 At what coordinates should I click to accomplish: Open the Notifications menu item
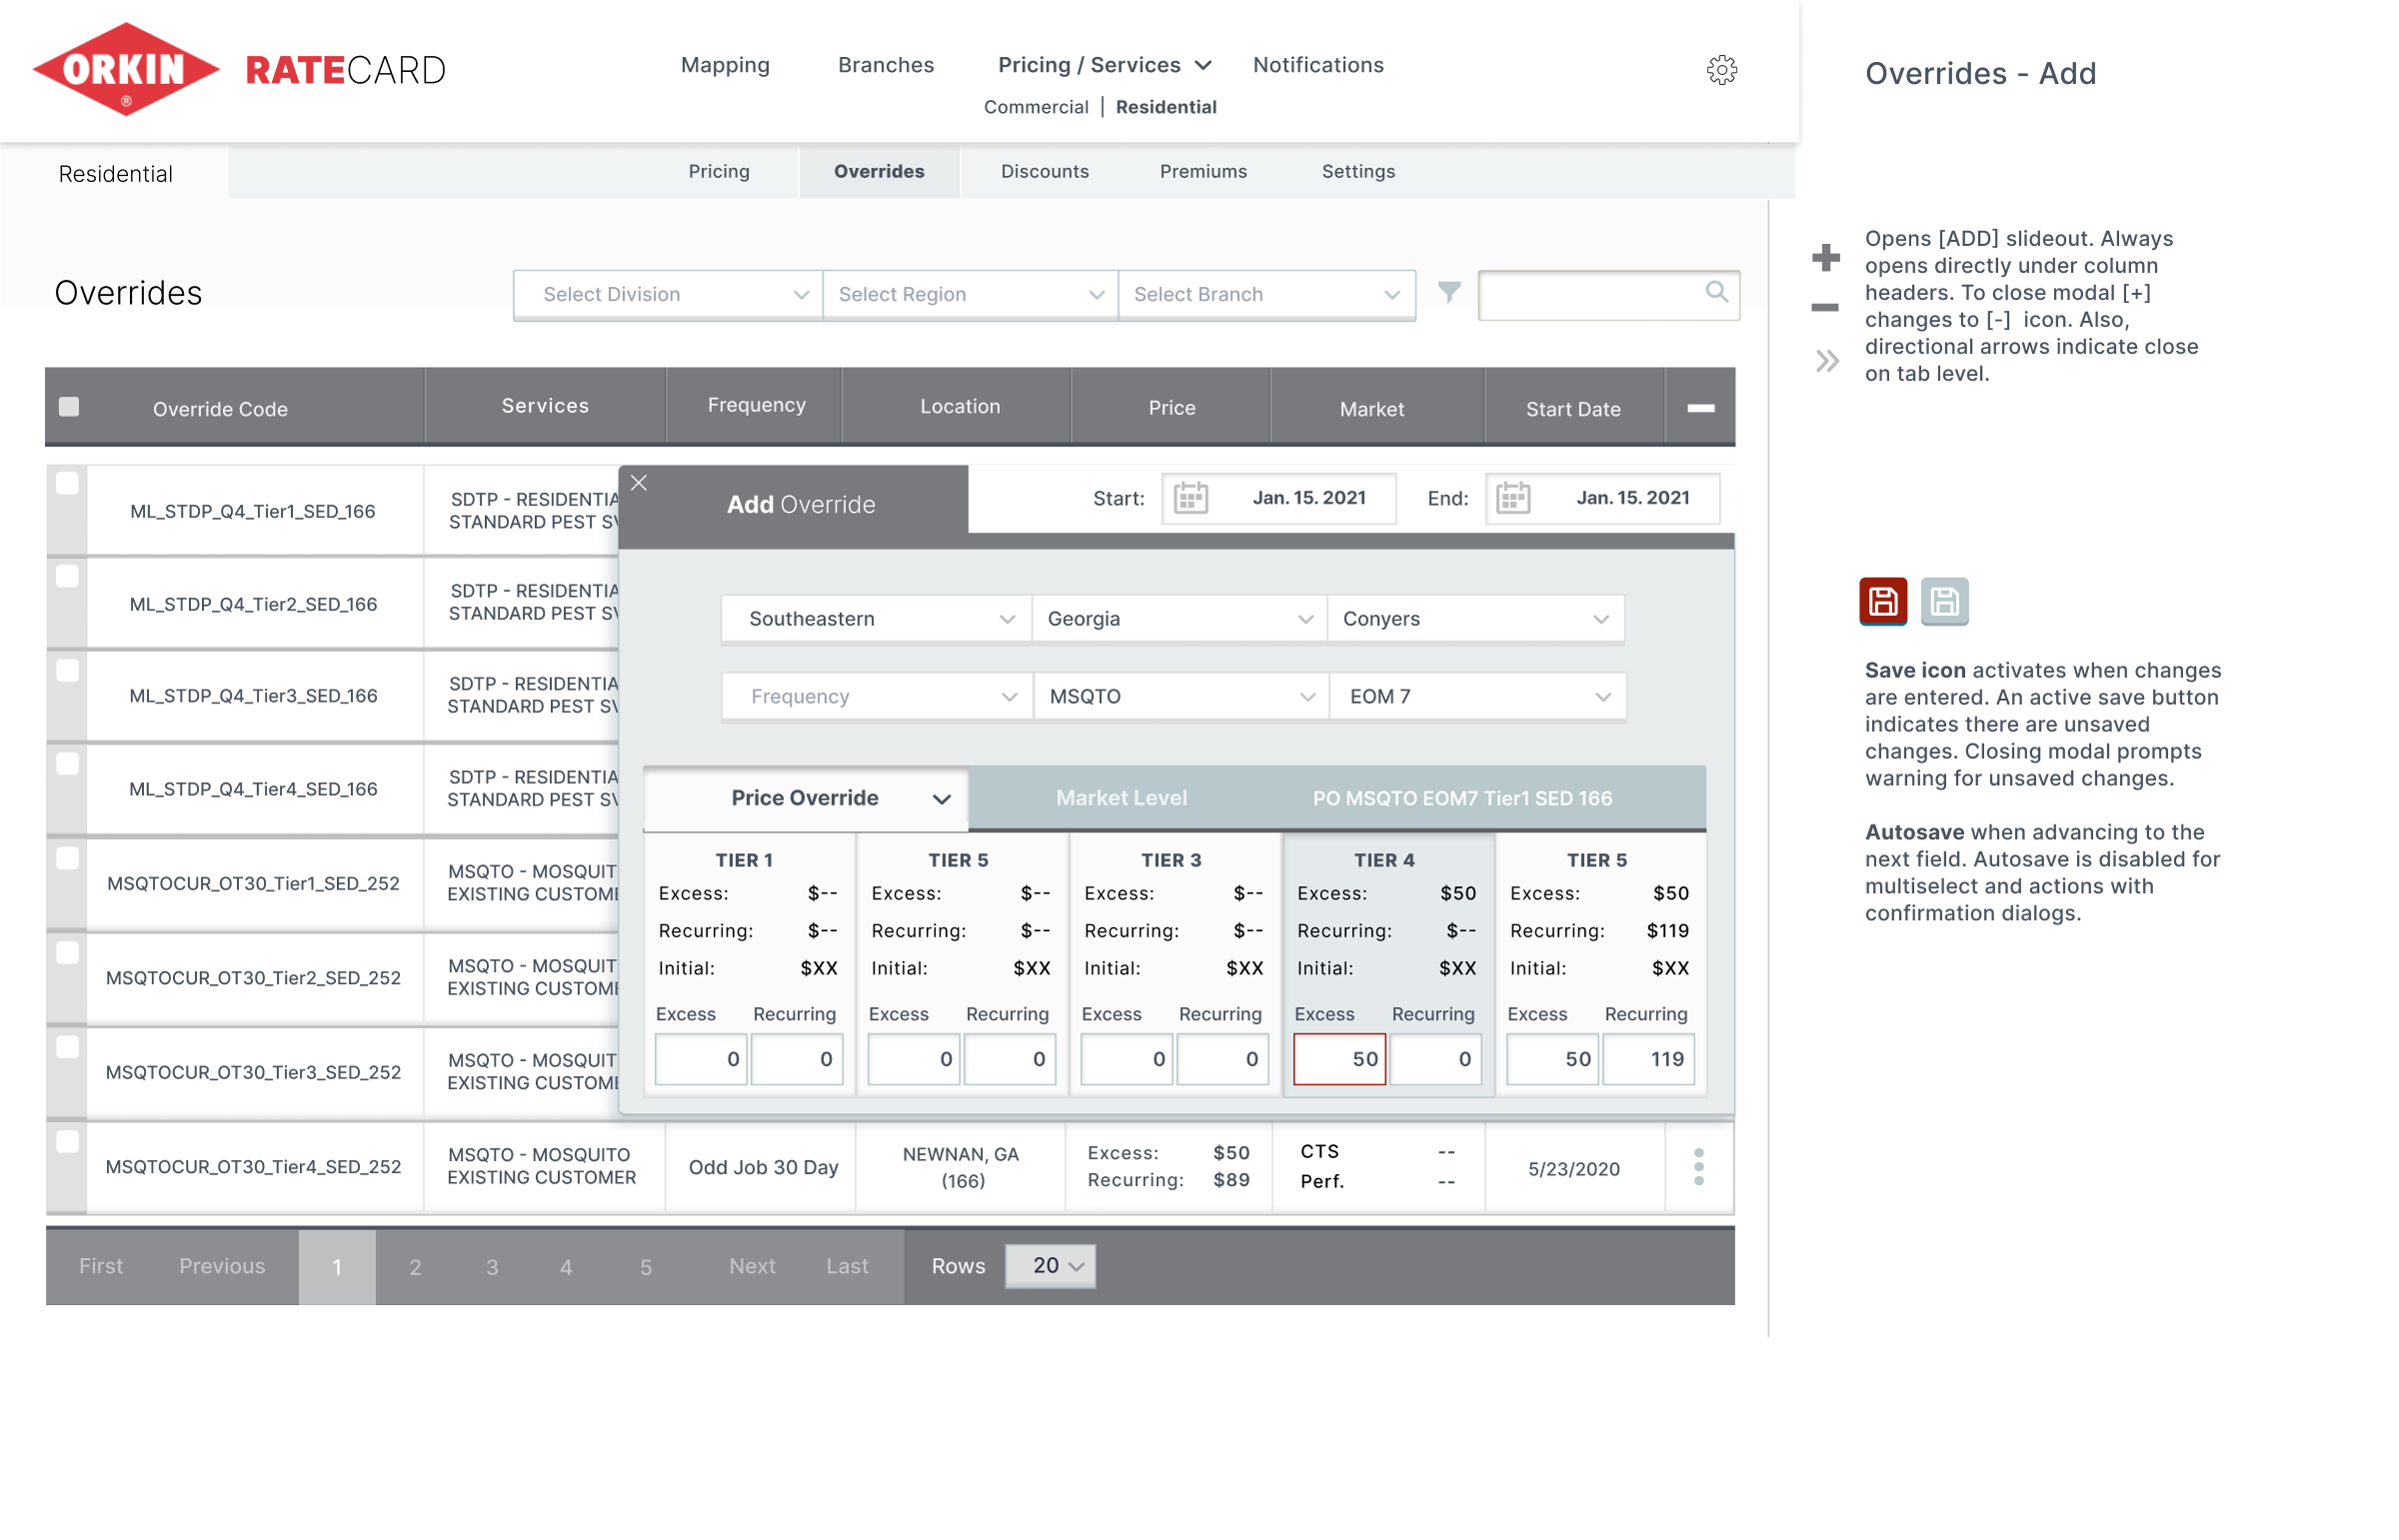click(x=1317, y=65)
